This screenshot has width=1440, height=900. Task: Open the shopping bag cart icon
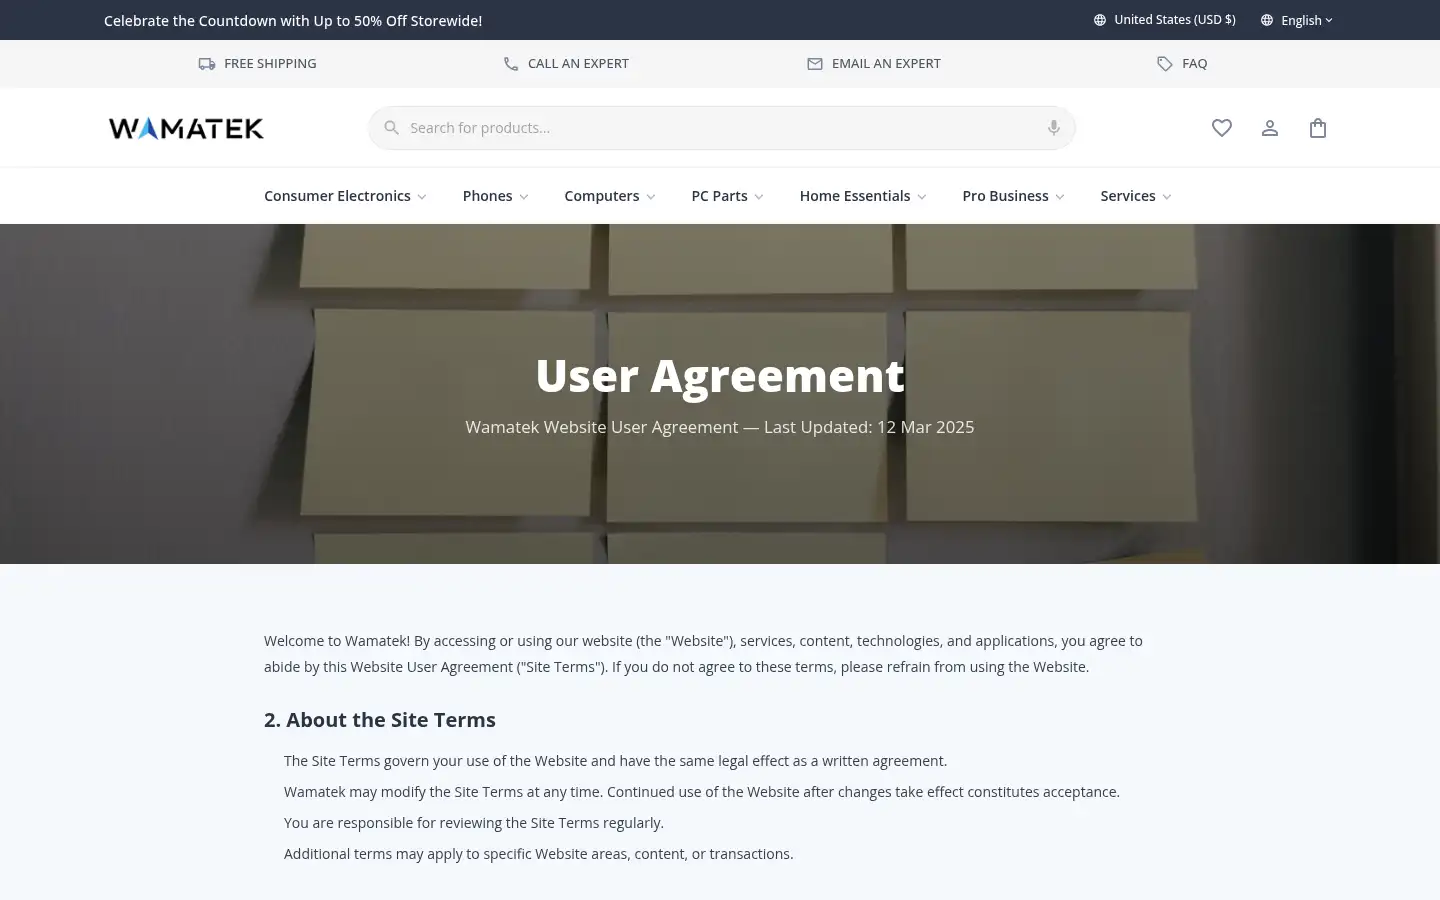1318,128
